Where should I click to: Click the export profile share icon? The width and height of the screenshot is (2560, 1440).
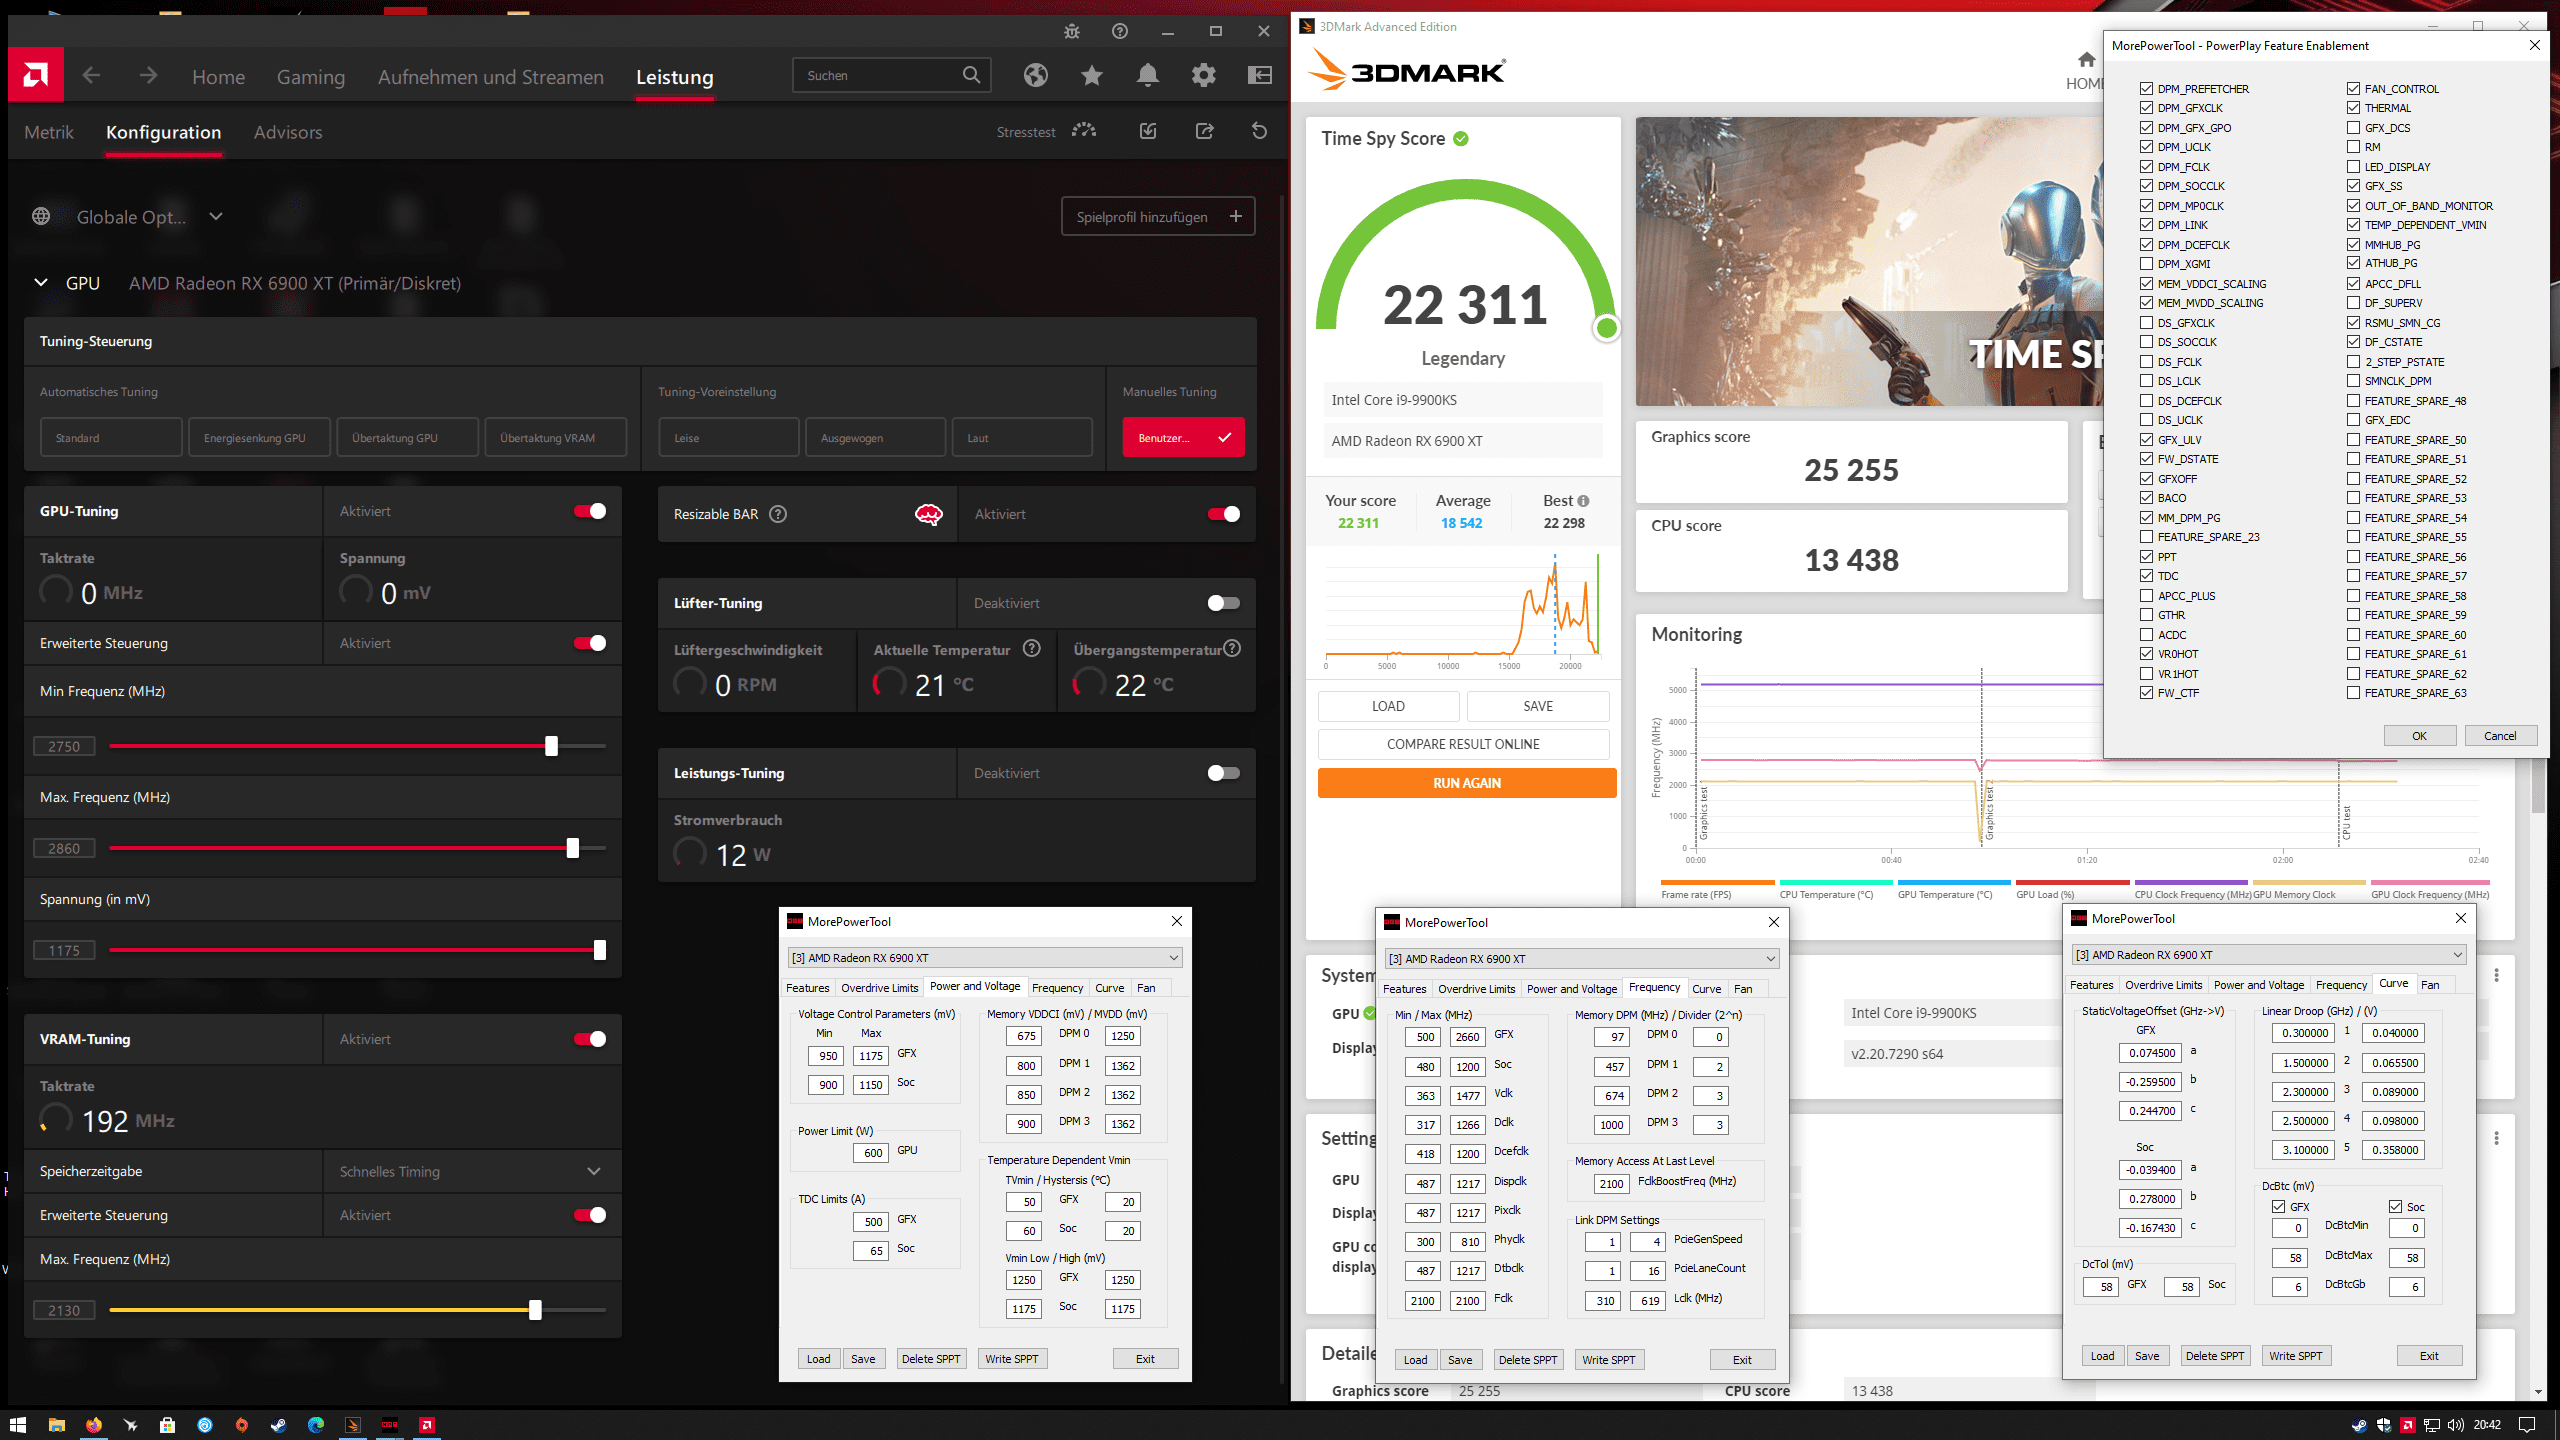click(1204, 131)
